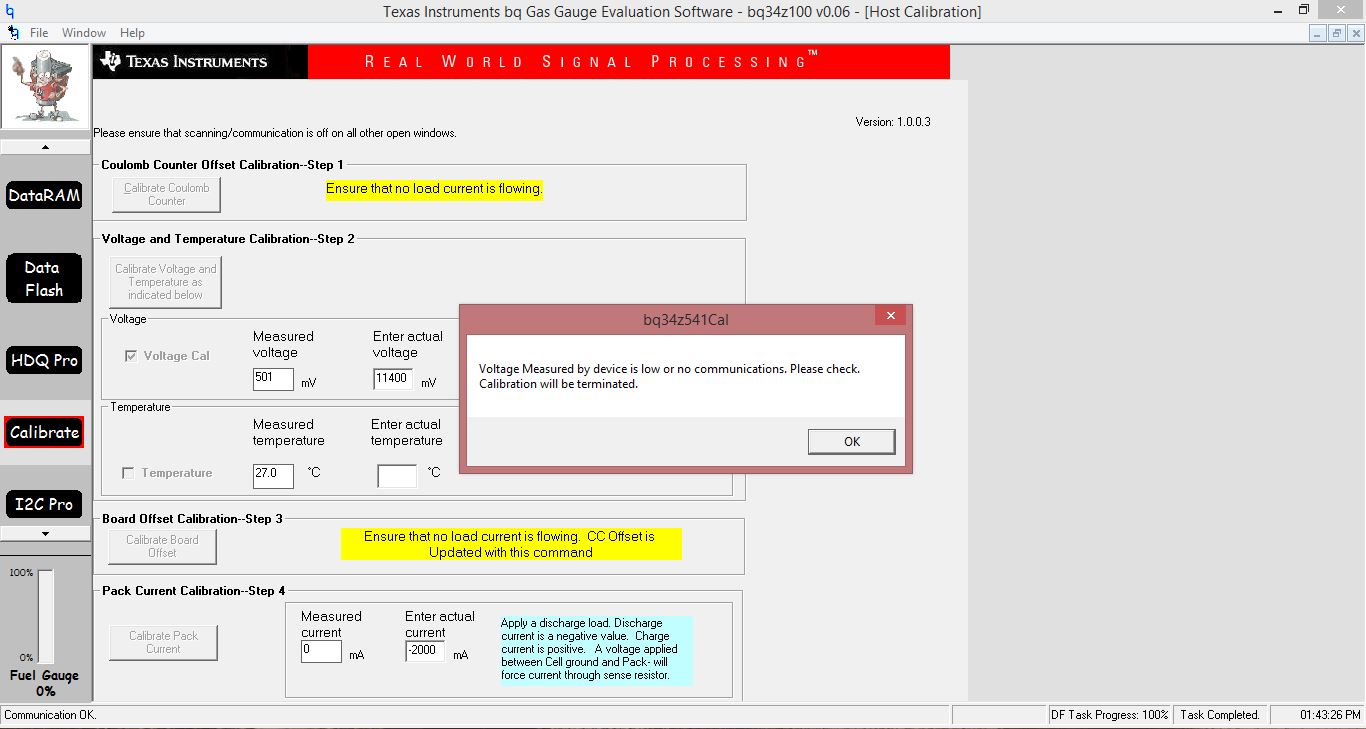Click Calibrate Board Offset button
Viewport: 1366px width, 729px height.
point(162,546)
